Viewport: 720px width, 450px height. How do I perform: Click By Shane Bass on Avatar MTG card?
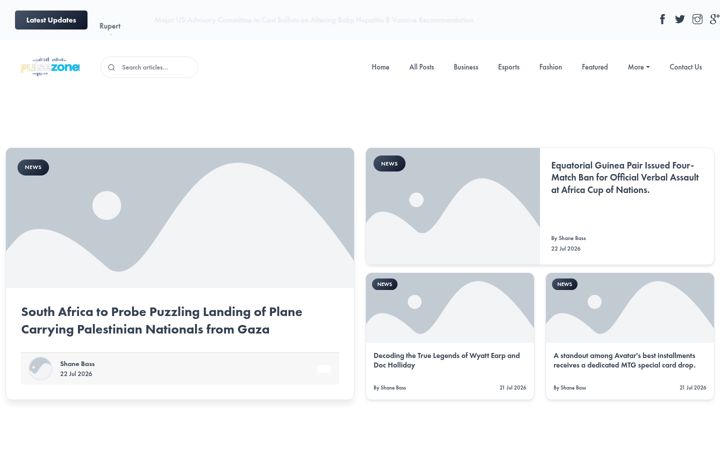tap(570, 388)
